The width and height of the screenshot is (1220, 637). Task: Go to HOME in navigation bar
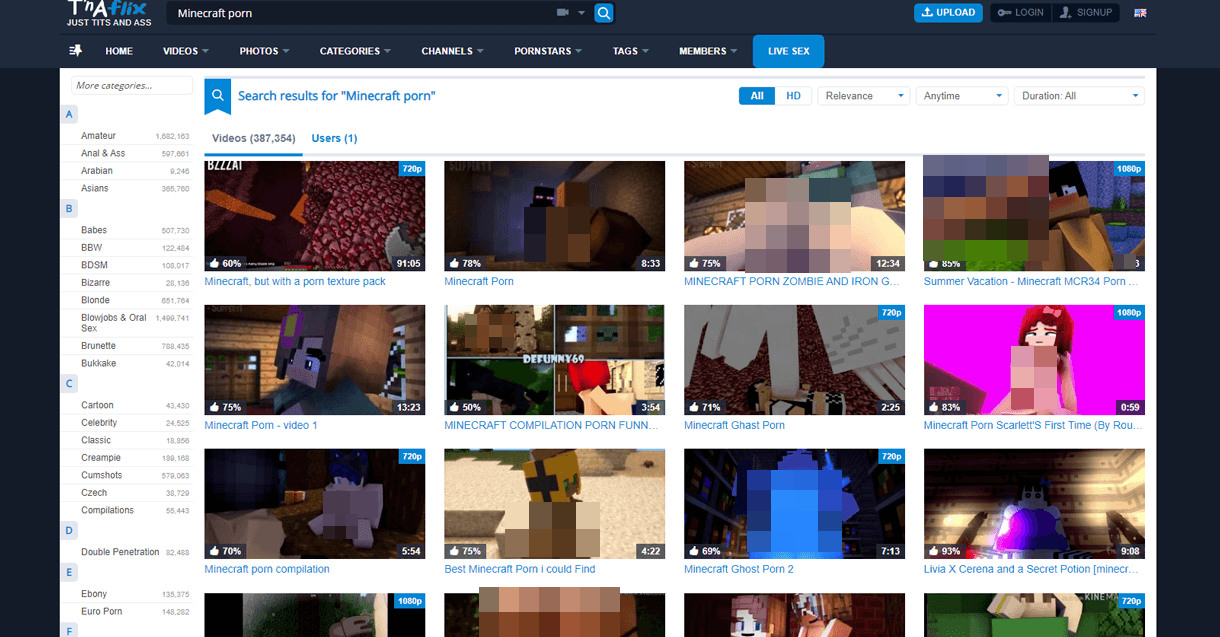119,51
